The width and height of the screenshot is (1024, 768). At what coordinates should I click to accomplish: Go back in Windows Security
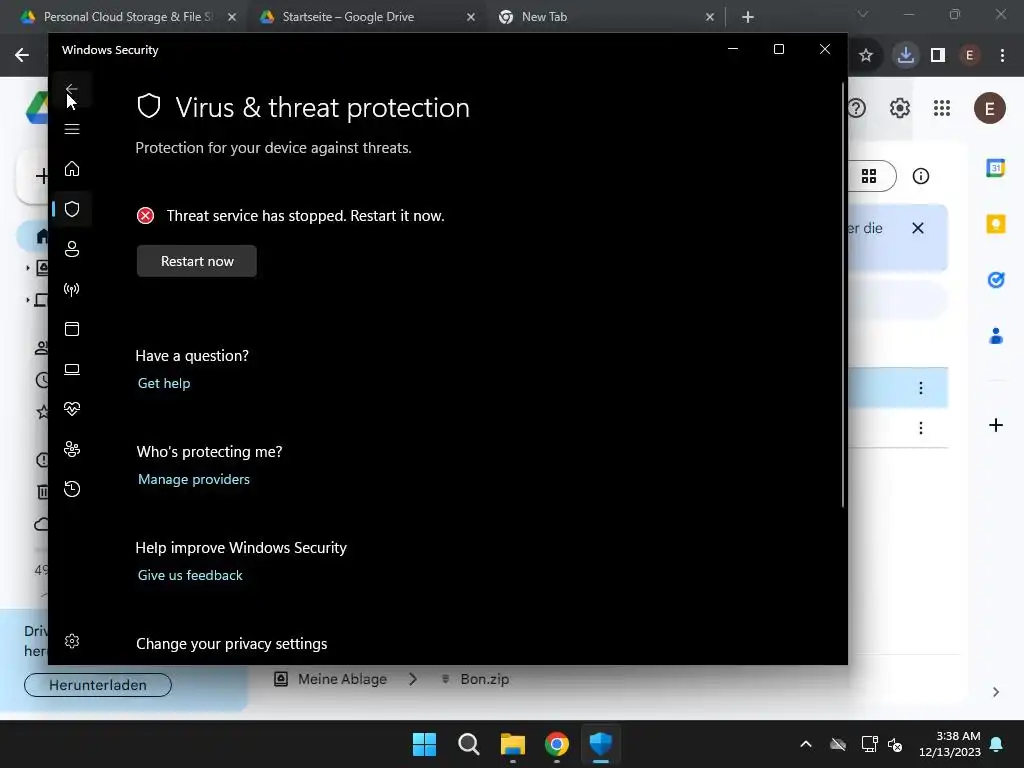pyautogui.click(x=72, y=89)
